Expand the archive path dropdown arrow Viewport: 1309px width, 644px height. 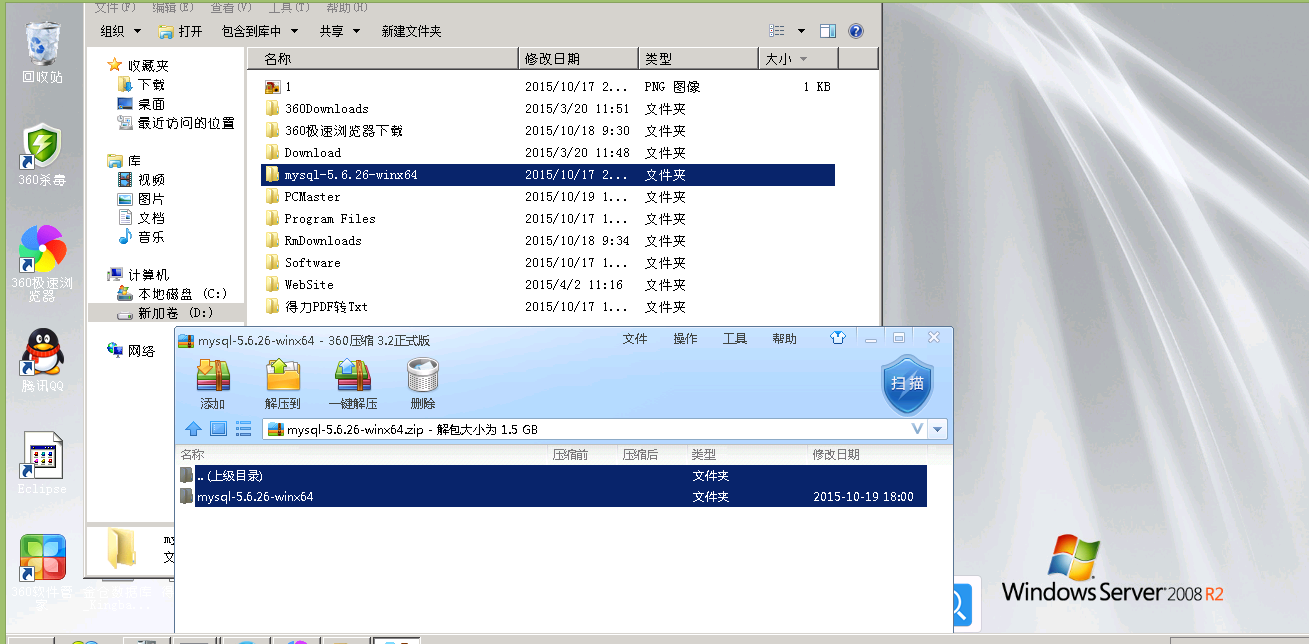tap(937, 430)
